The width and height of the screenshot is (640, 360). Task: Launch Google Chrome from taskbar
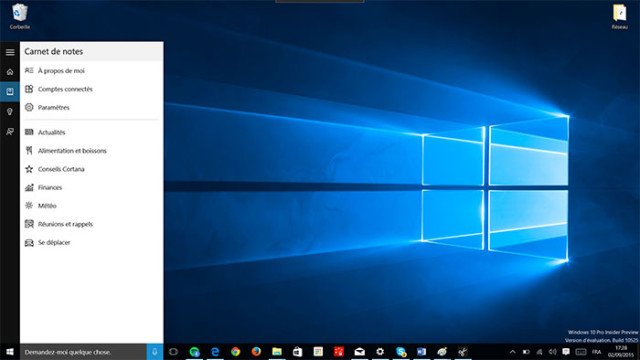point(236,352)
